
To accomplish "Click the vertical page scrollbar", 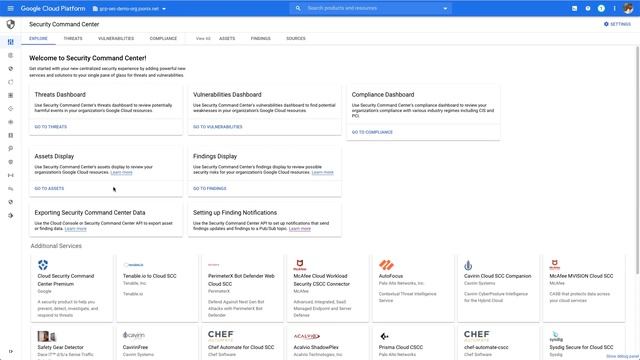I will pyautogui.click(x=637, y=160).
